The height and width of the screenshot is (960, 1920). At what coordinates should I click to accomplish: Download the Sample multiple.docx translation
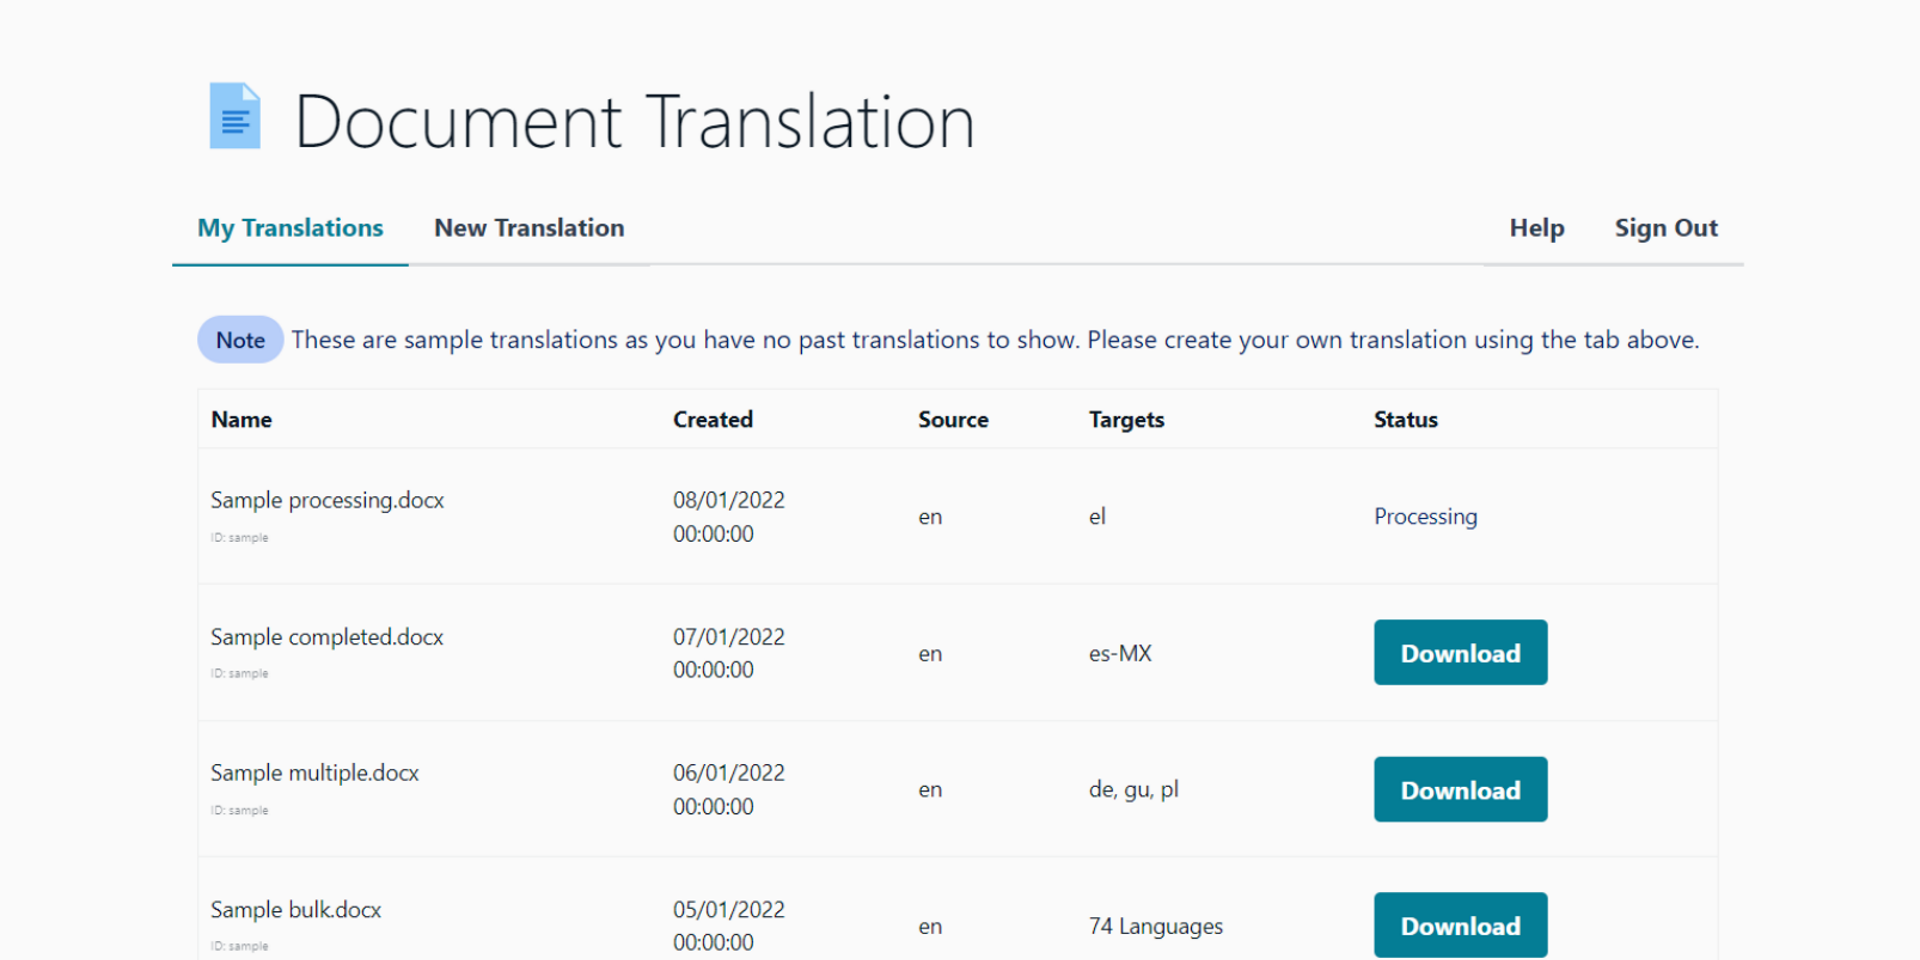click(x=1460, y=790)
